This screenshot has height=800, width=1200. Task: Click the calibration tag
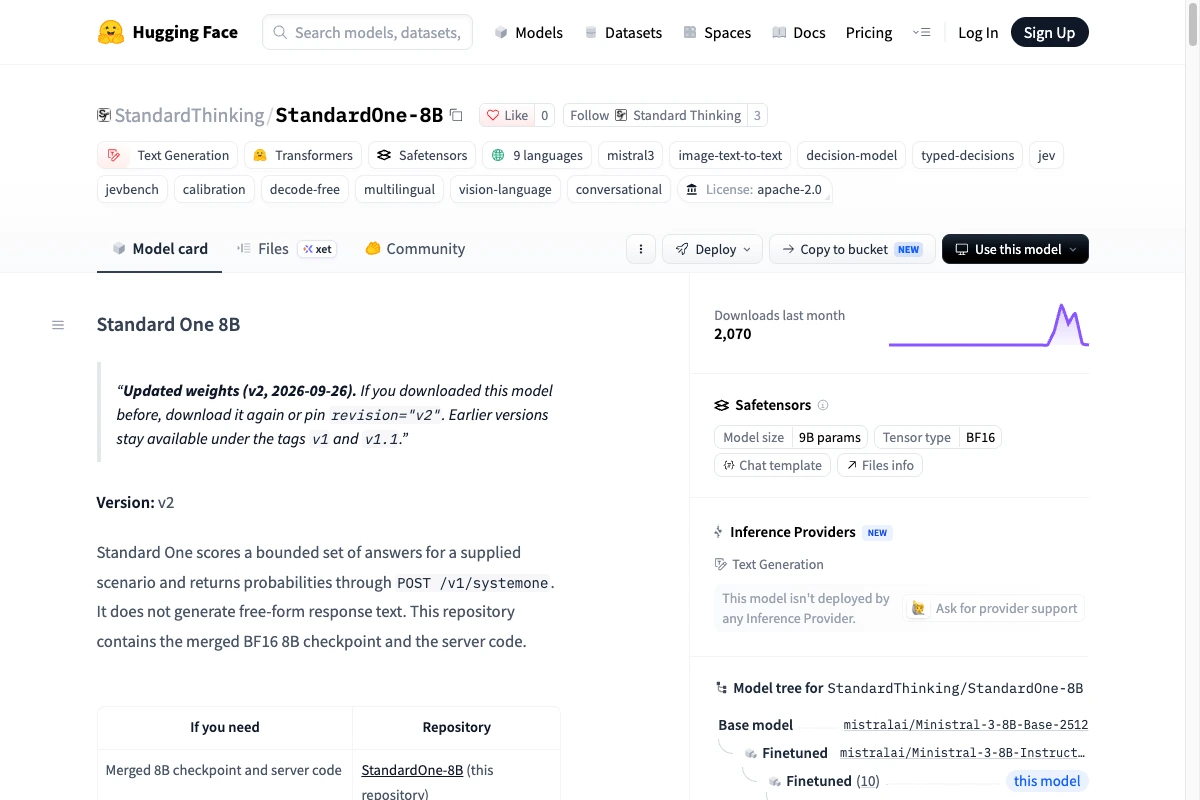pyautogui.click(x=214, y=189)
